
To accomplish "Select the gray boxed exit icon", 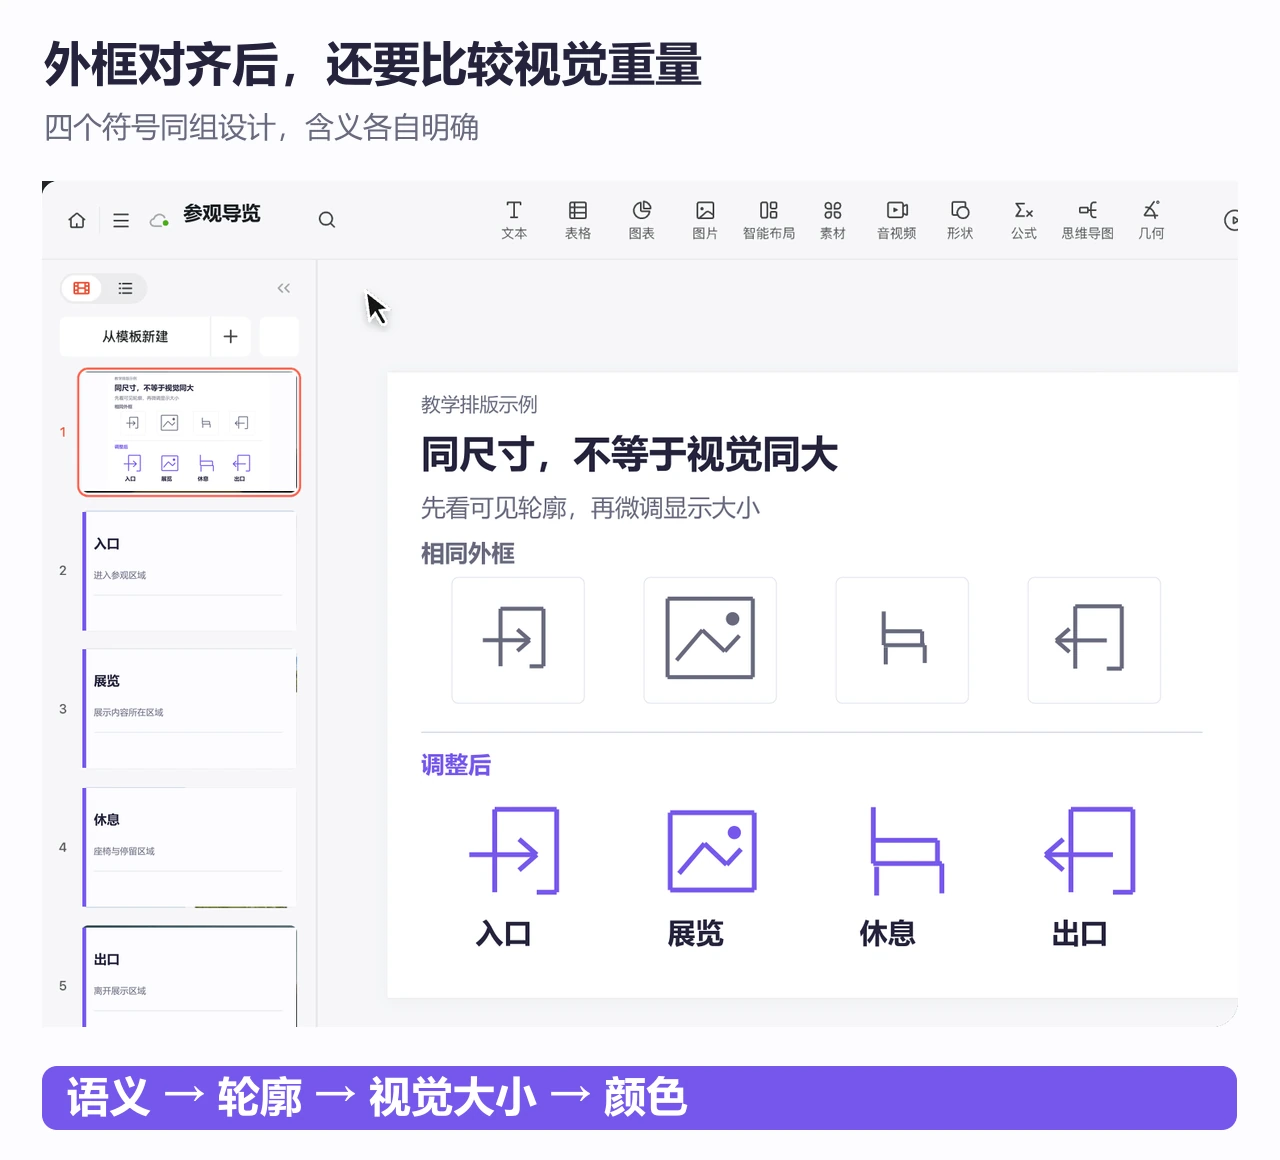I will [1094, 640].
